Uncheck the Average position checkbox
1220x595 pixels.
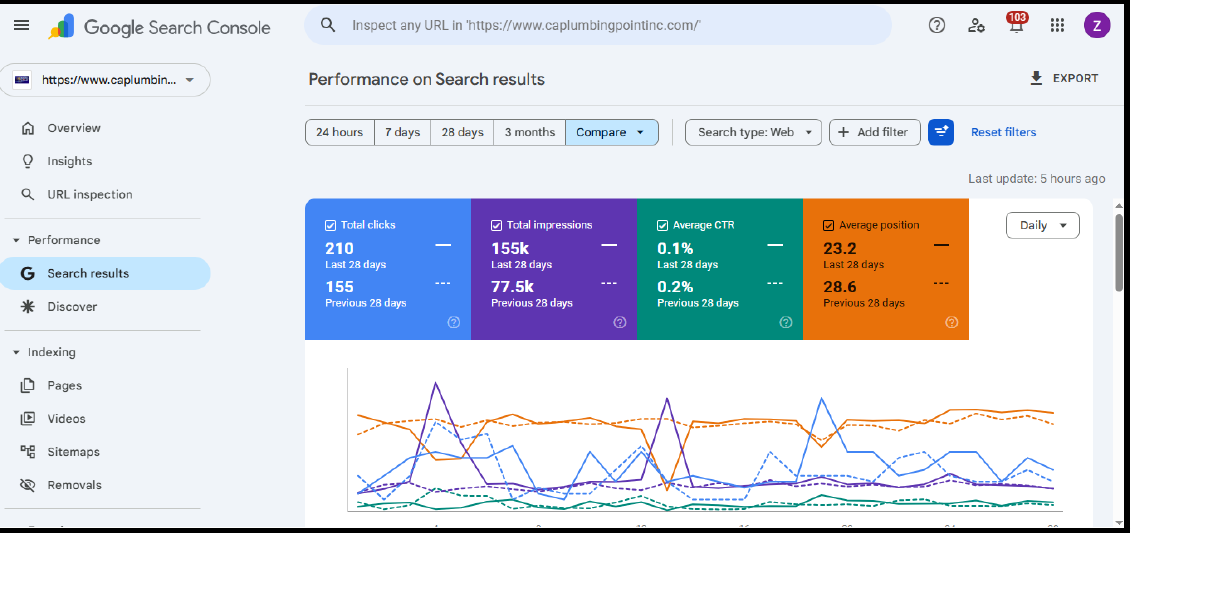coord(829,226)
